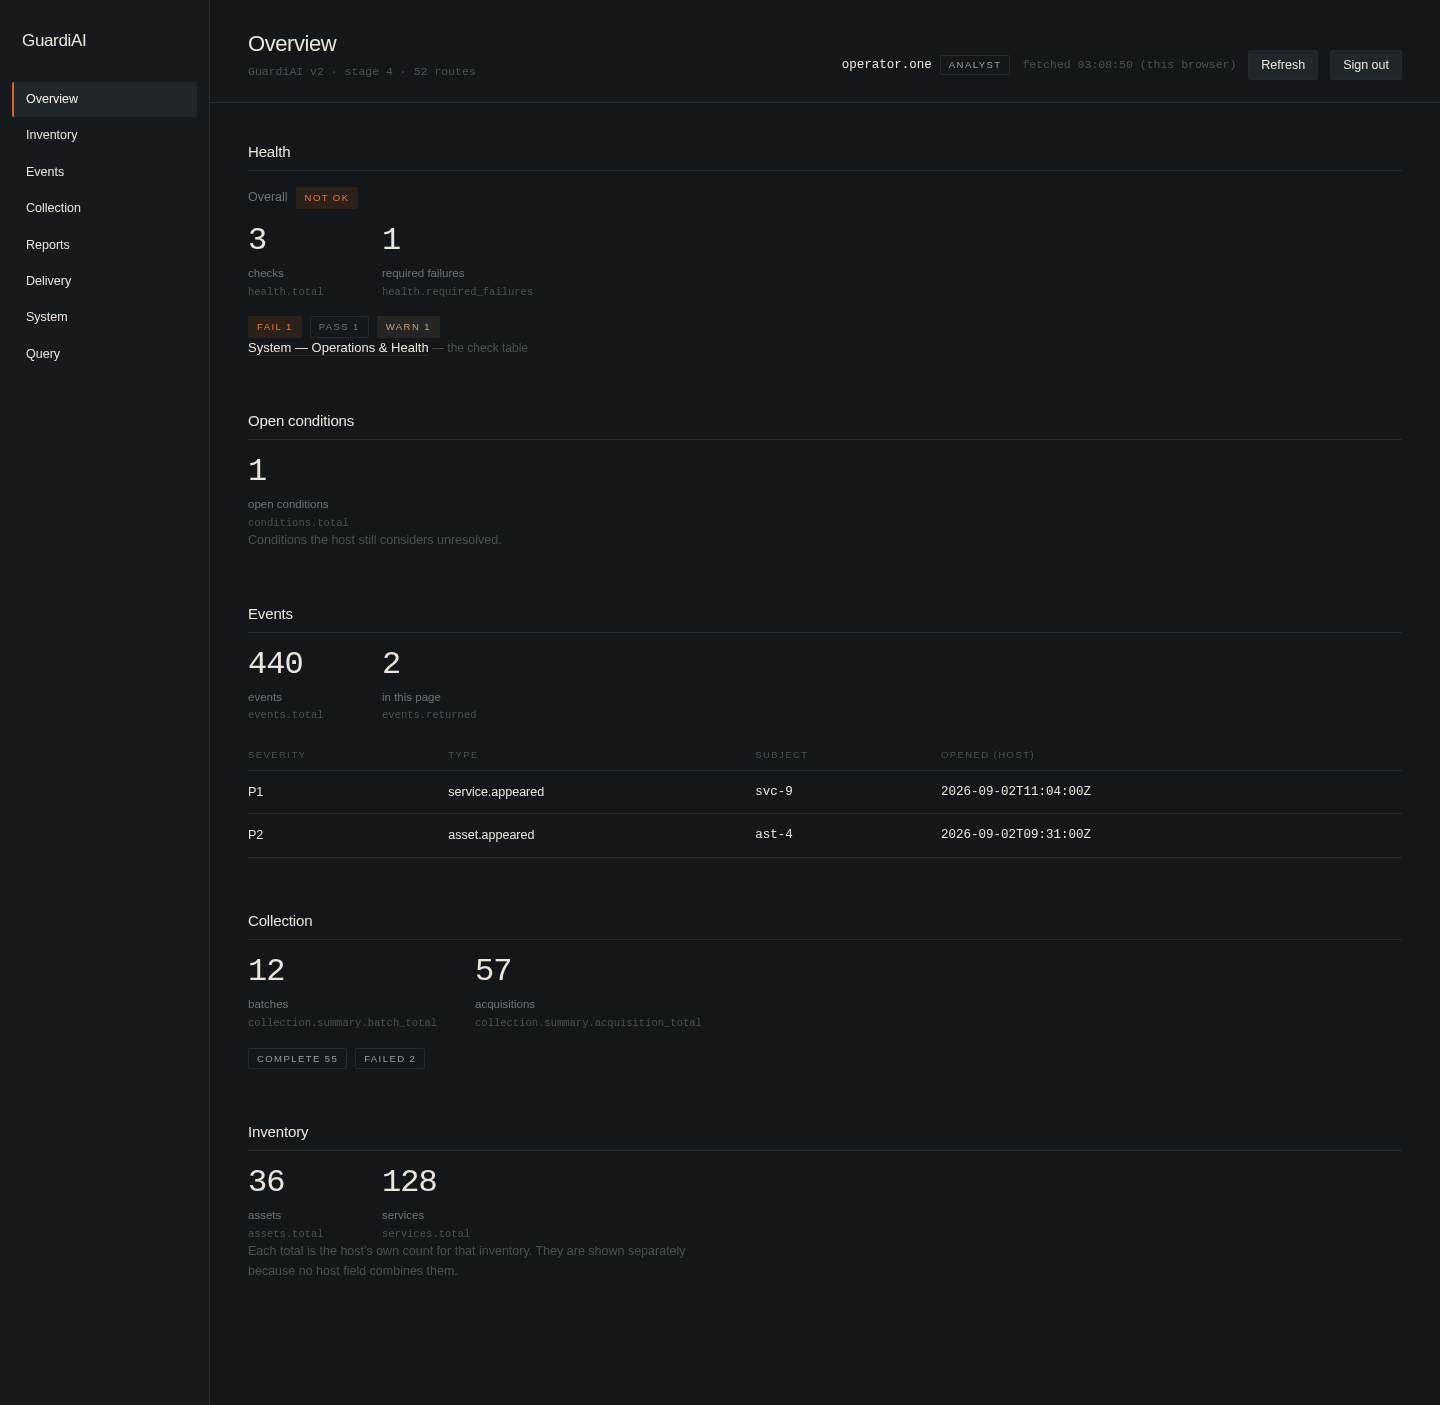This screenshot has height=1405, width=1440.
Task: Open the Overview sidebar item
Action: pos(104,99)
